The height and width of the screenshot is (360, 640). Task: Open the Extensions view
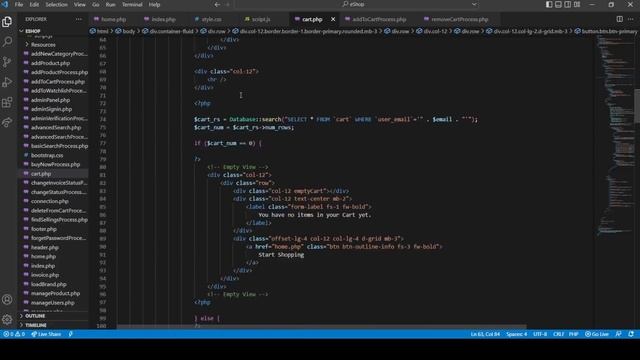(x=7, y=102)
